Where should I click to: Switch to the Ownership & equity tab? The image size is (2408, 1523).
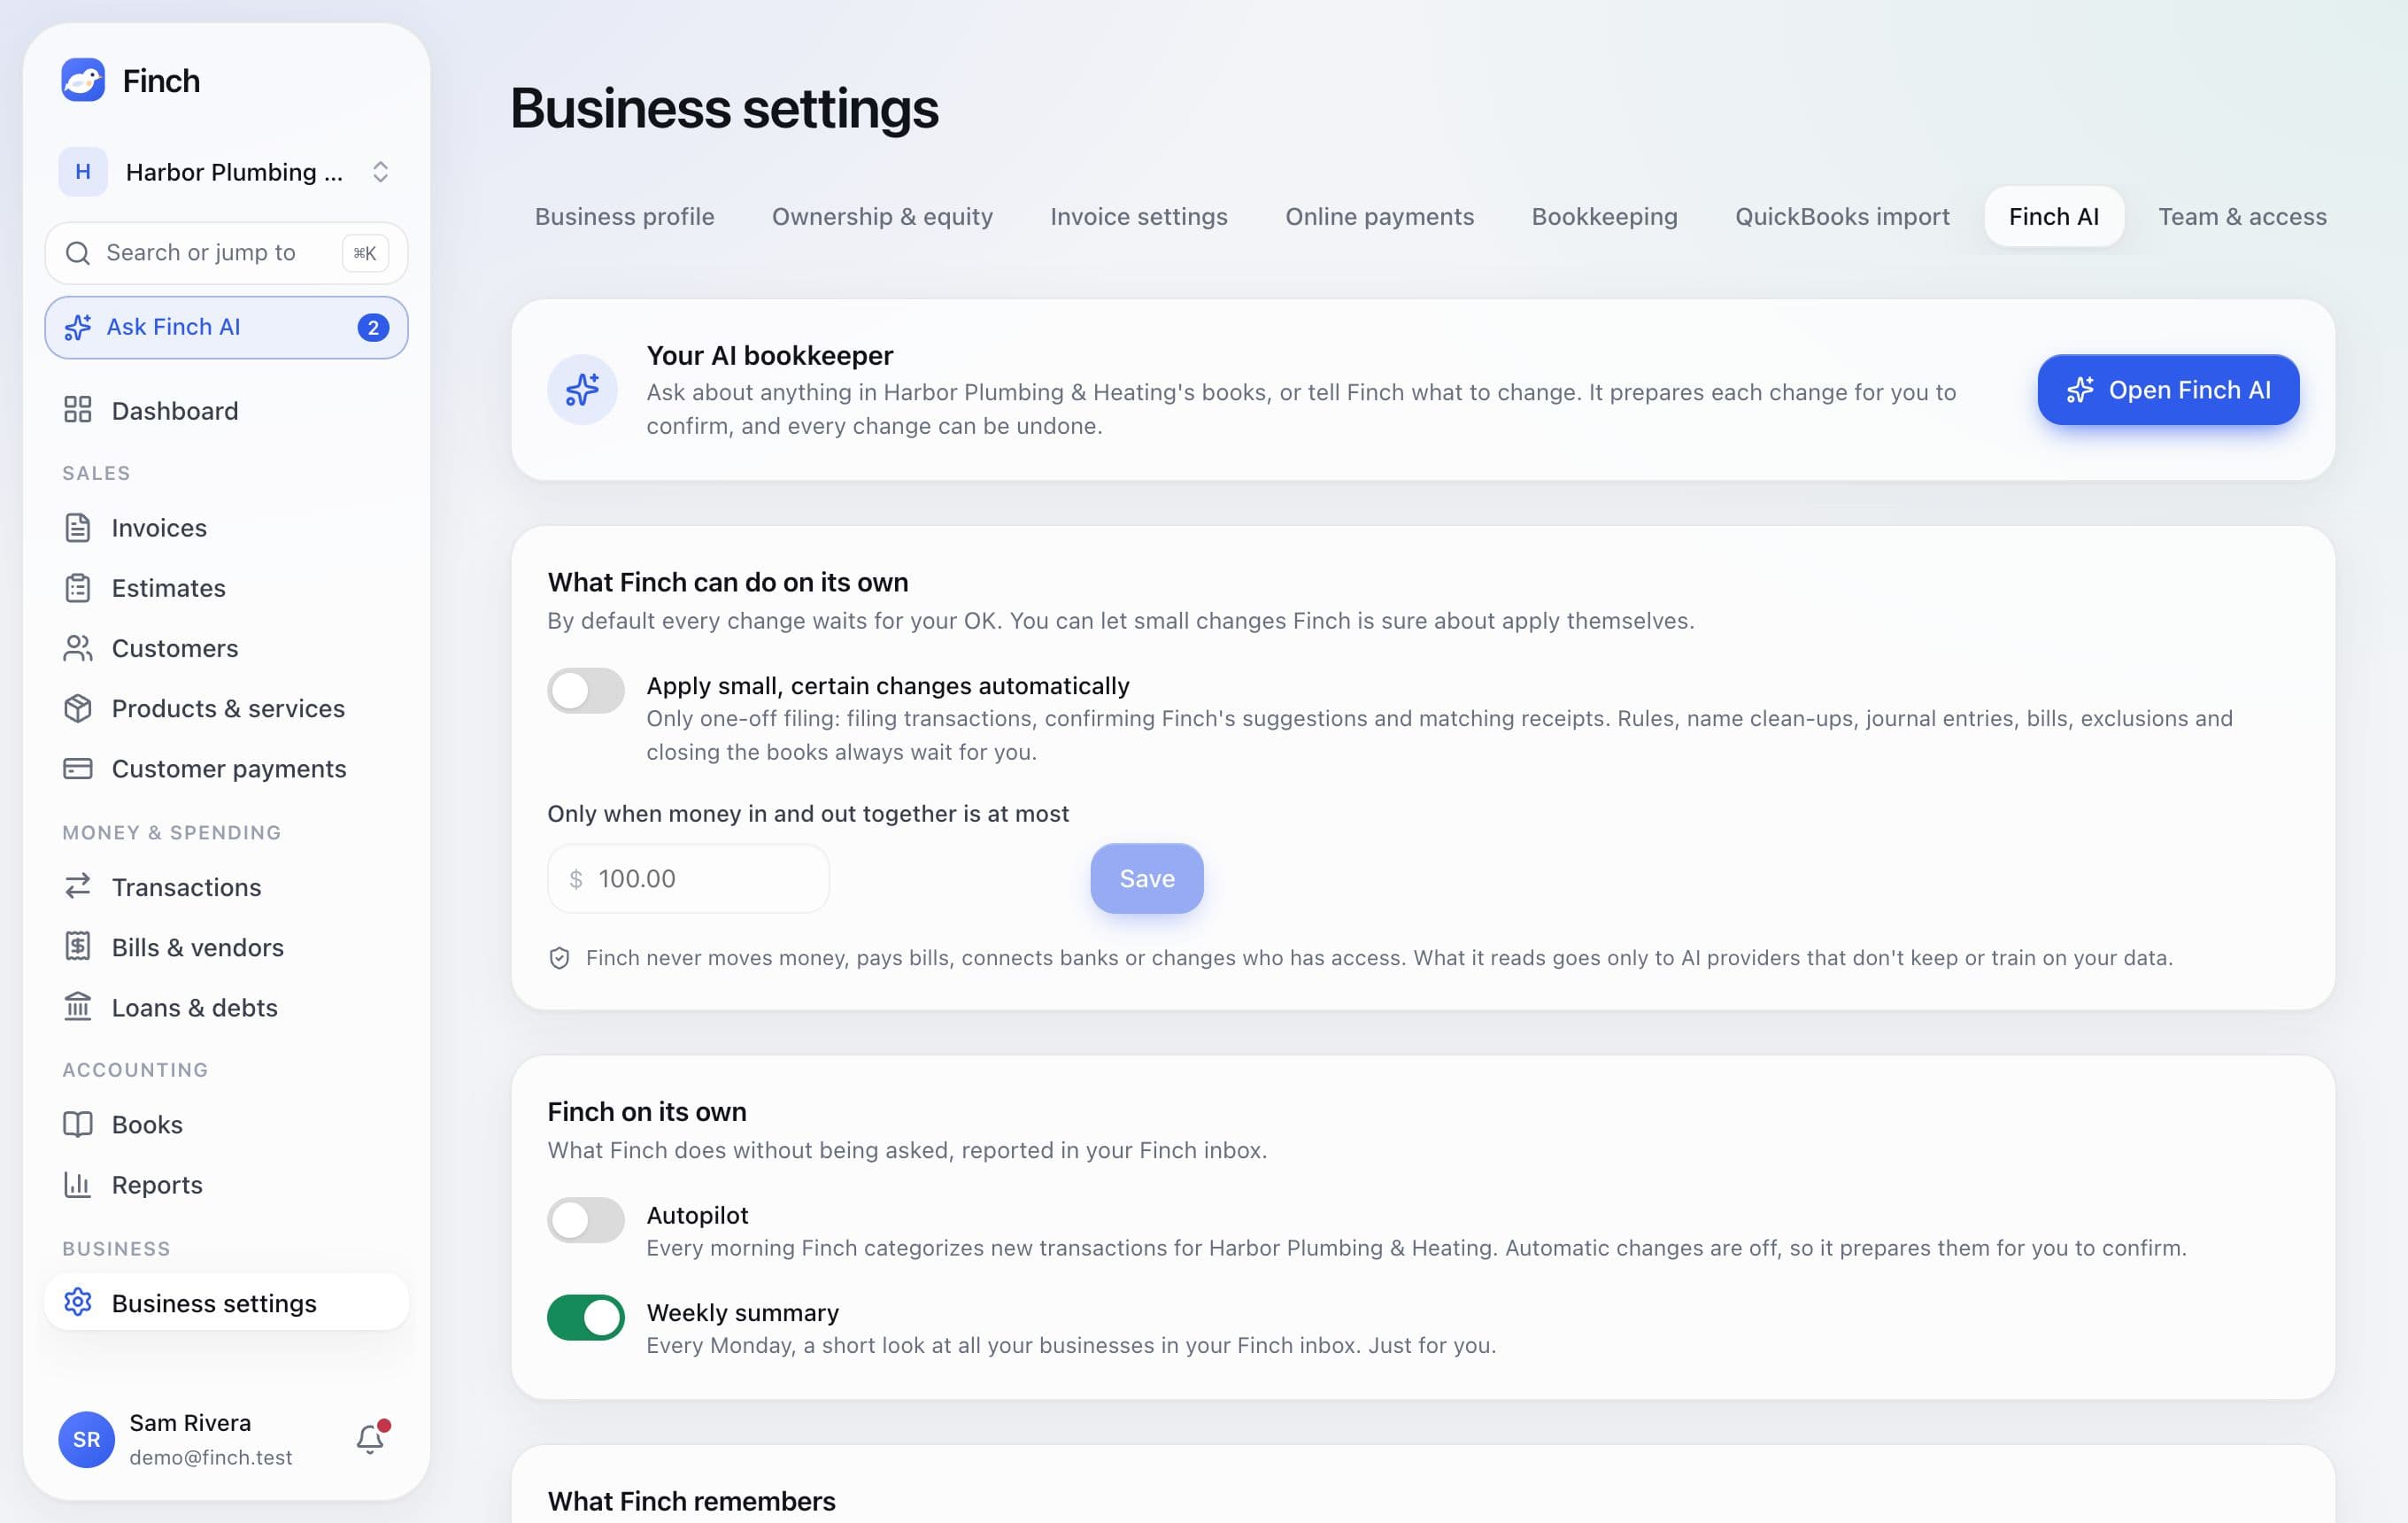pyautogui.click(x=882, y=216)
